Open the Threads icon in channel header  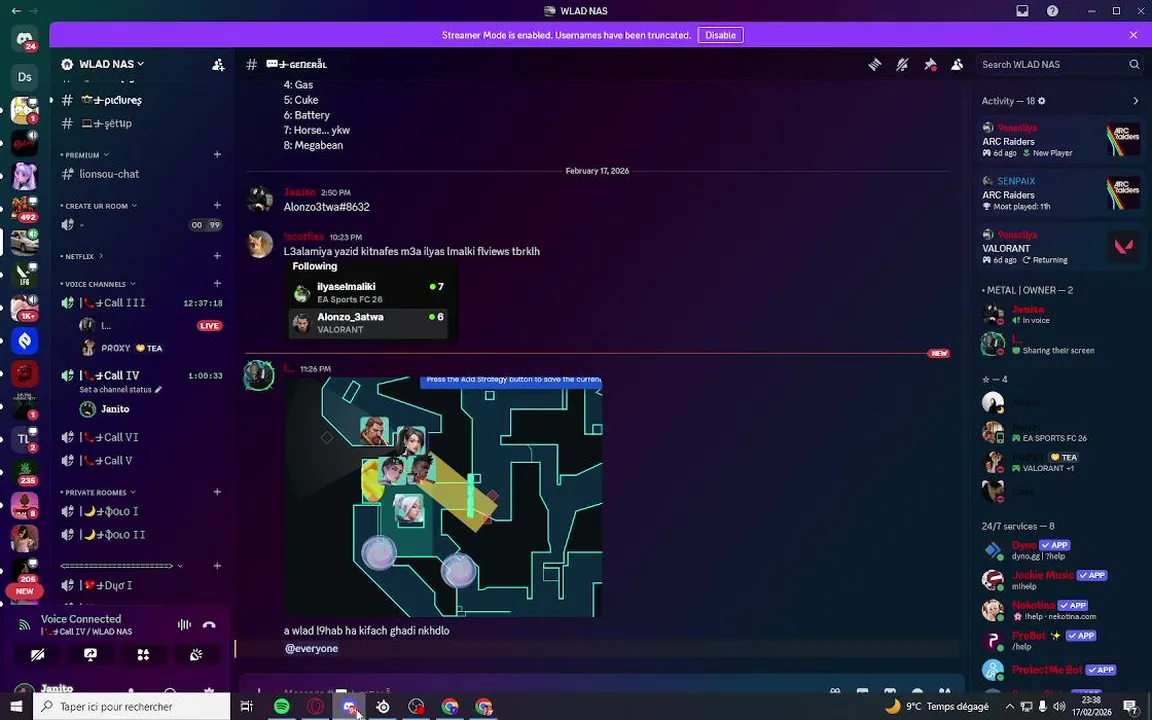pyautogui.click(x=874, y=65)
